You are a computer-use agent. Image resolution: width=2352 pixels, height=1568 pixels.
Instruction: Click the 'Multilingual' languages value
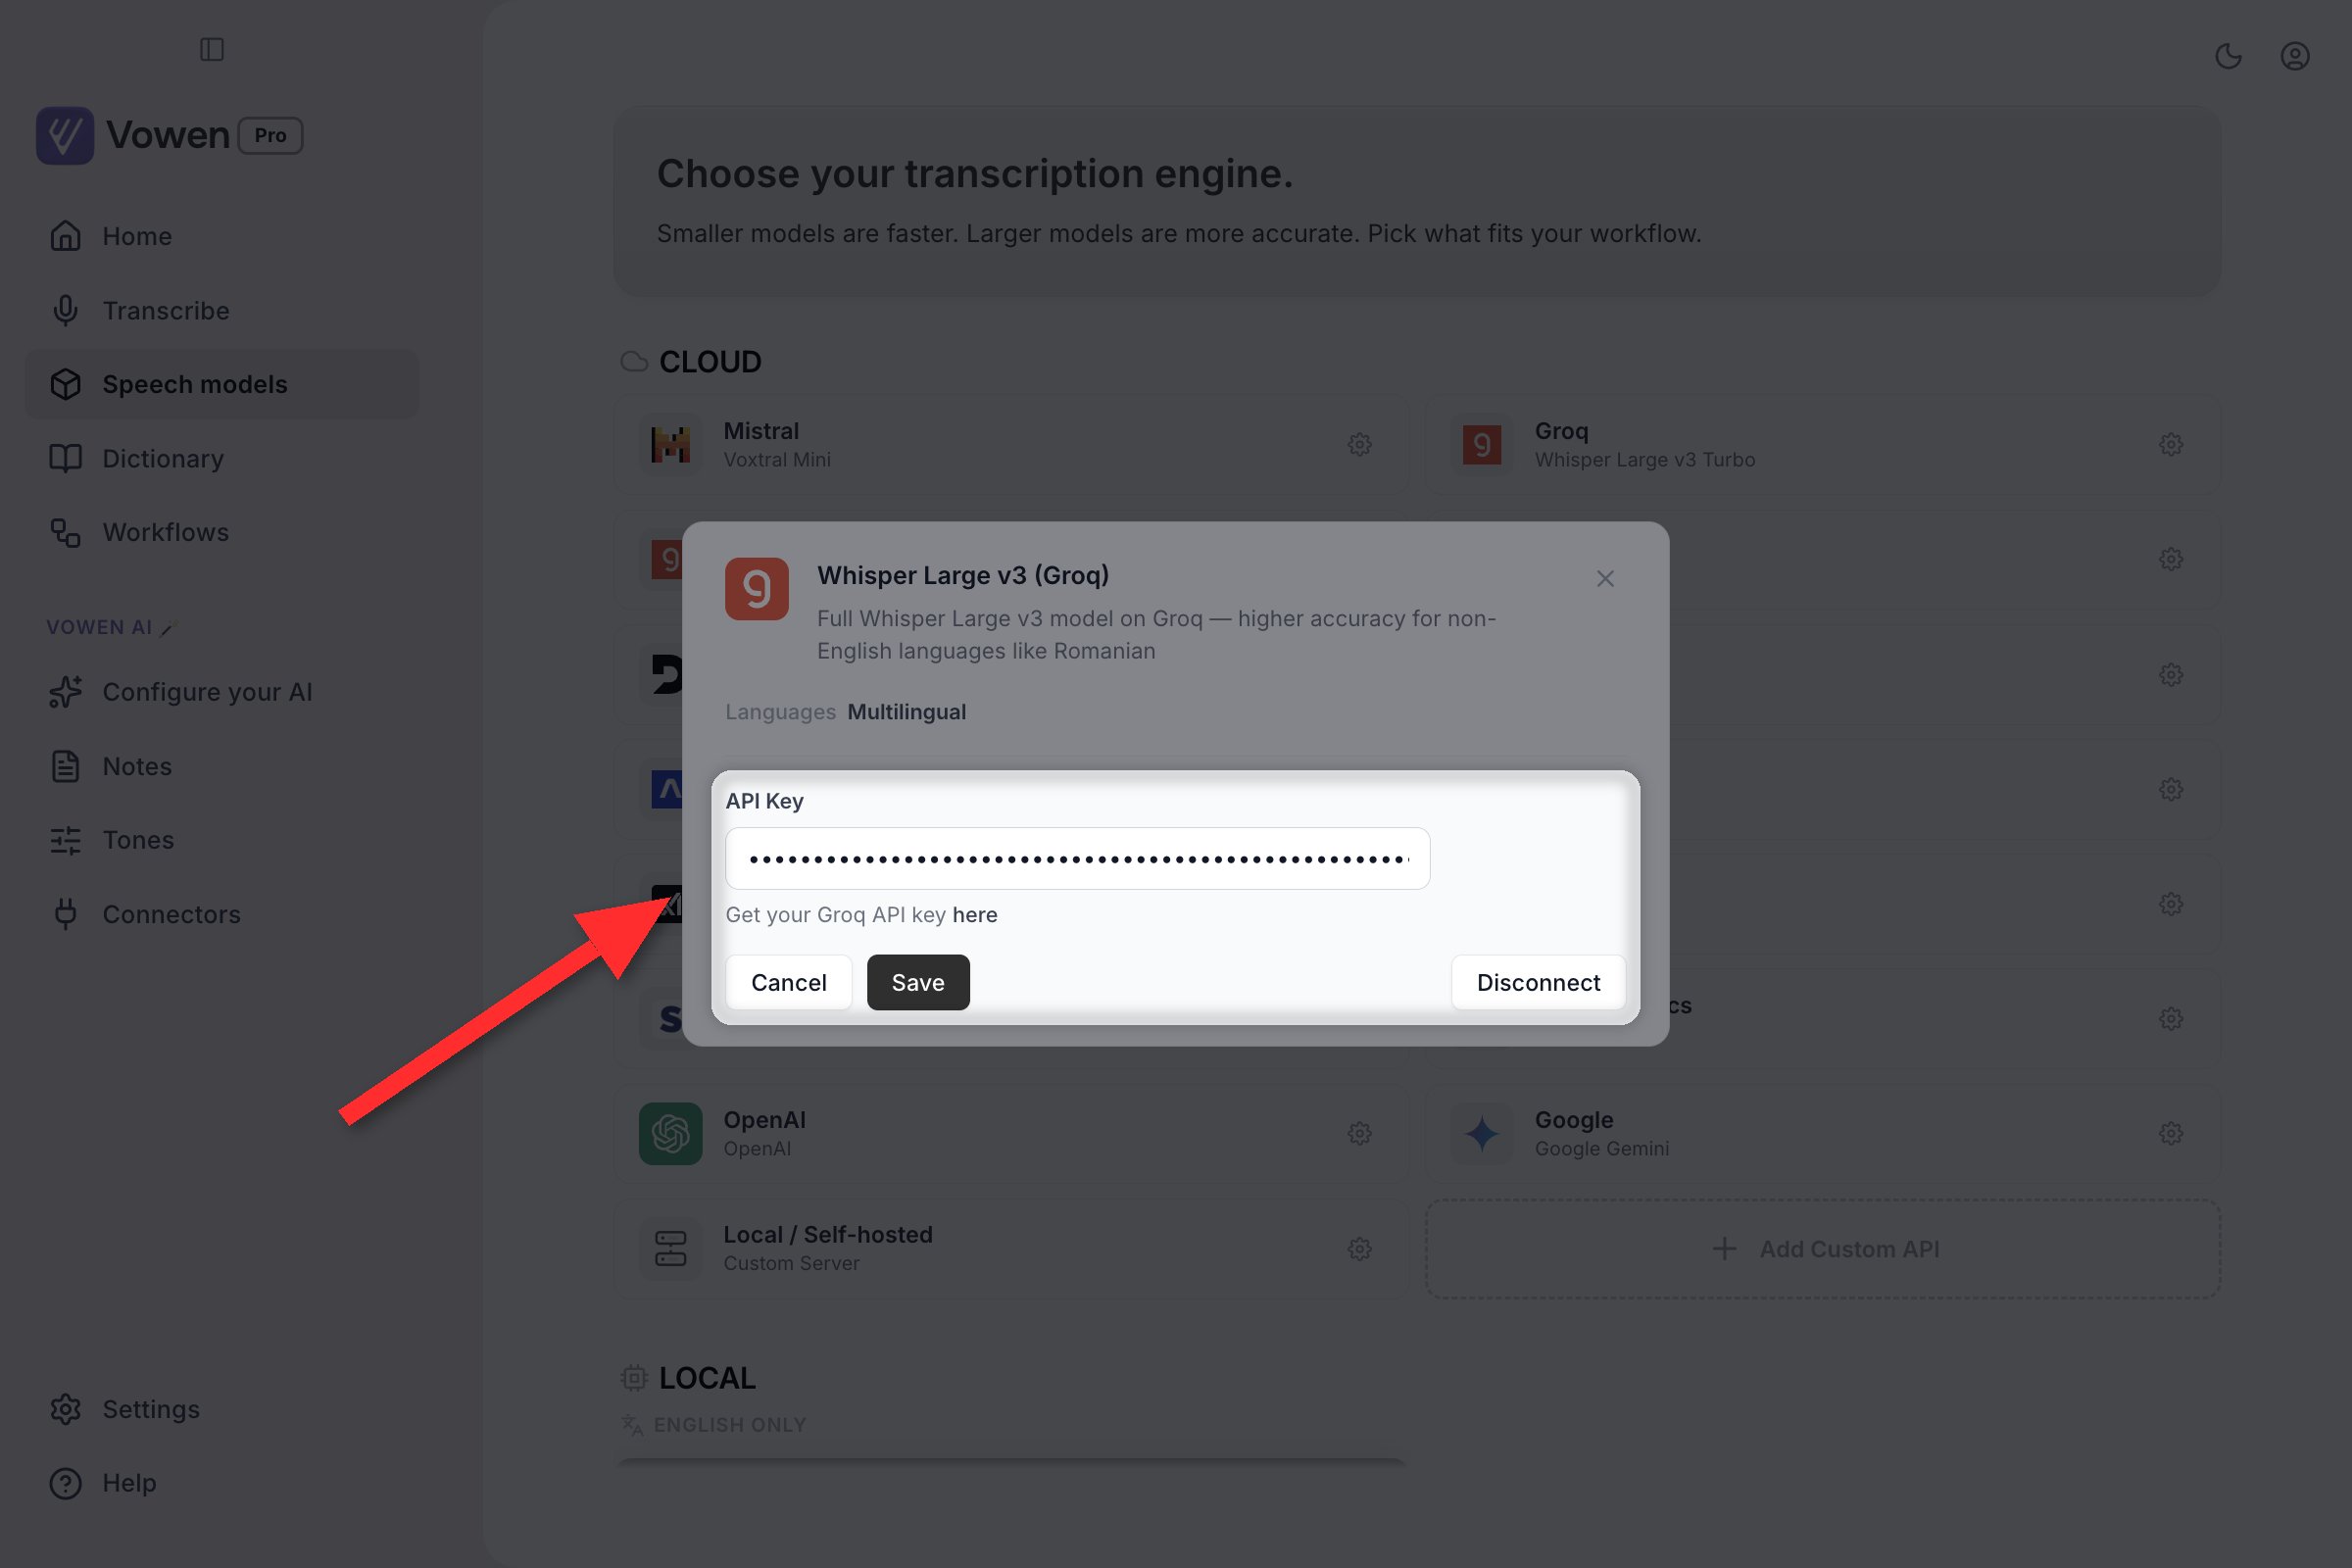pos(906,712)
